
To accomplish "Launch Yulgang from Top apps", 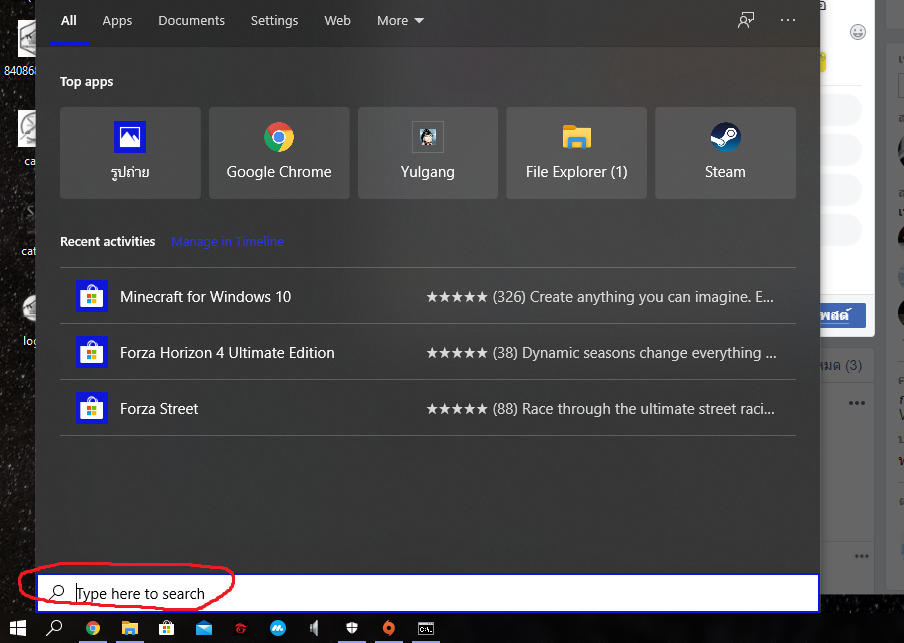I will [428, 153].
